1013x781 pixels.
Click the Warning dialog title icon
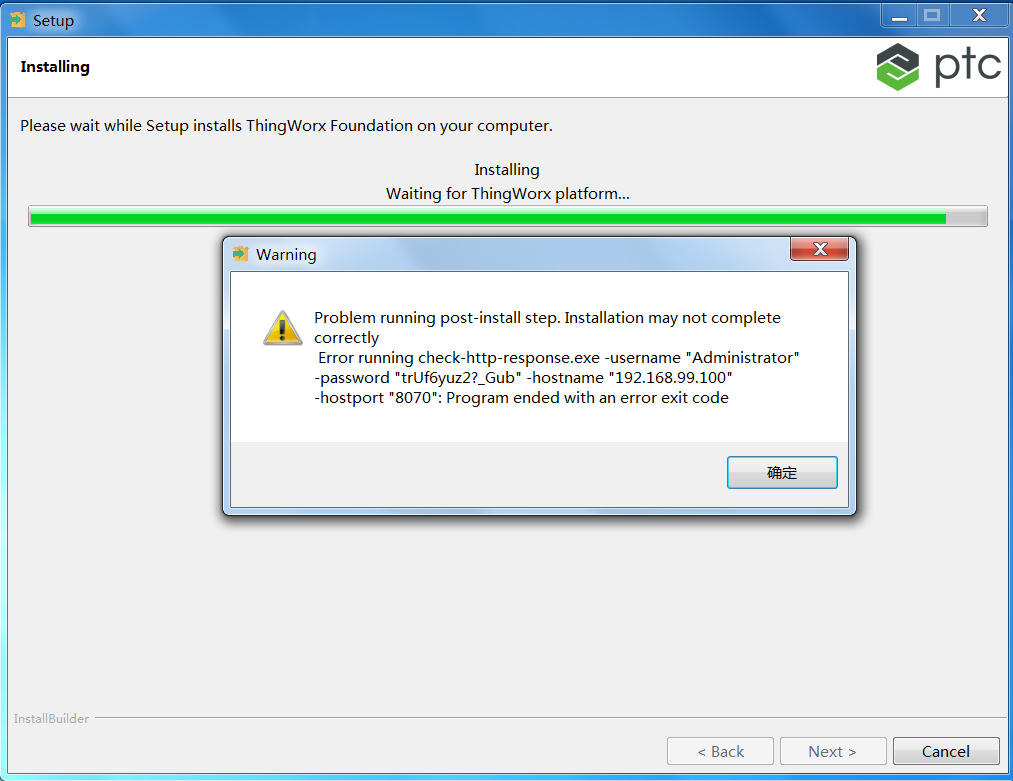[240, 254]
